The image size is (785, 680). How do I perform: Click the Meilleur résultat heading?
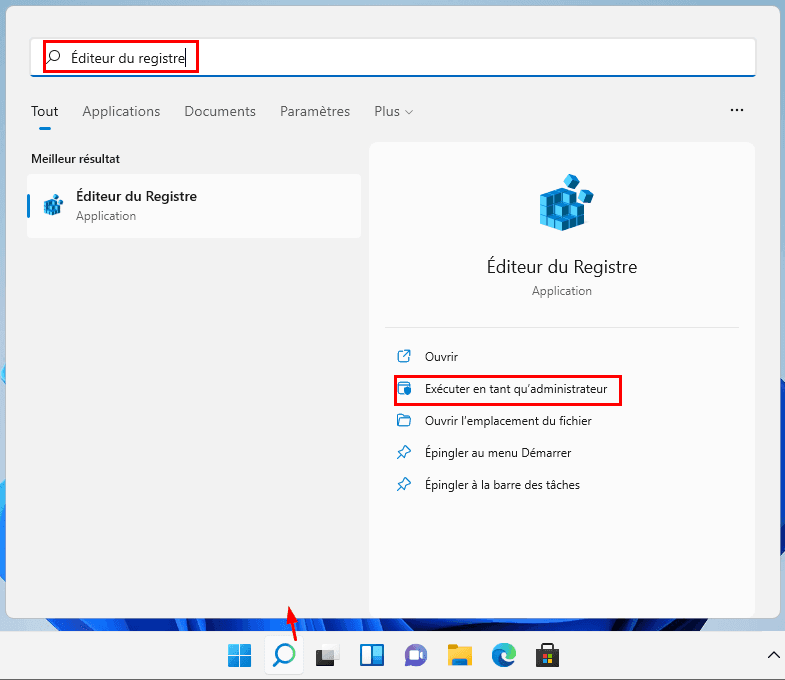76,159
